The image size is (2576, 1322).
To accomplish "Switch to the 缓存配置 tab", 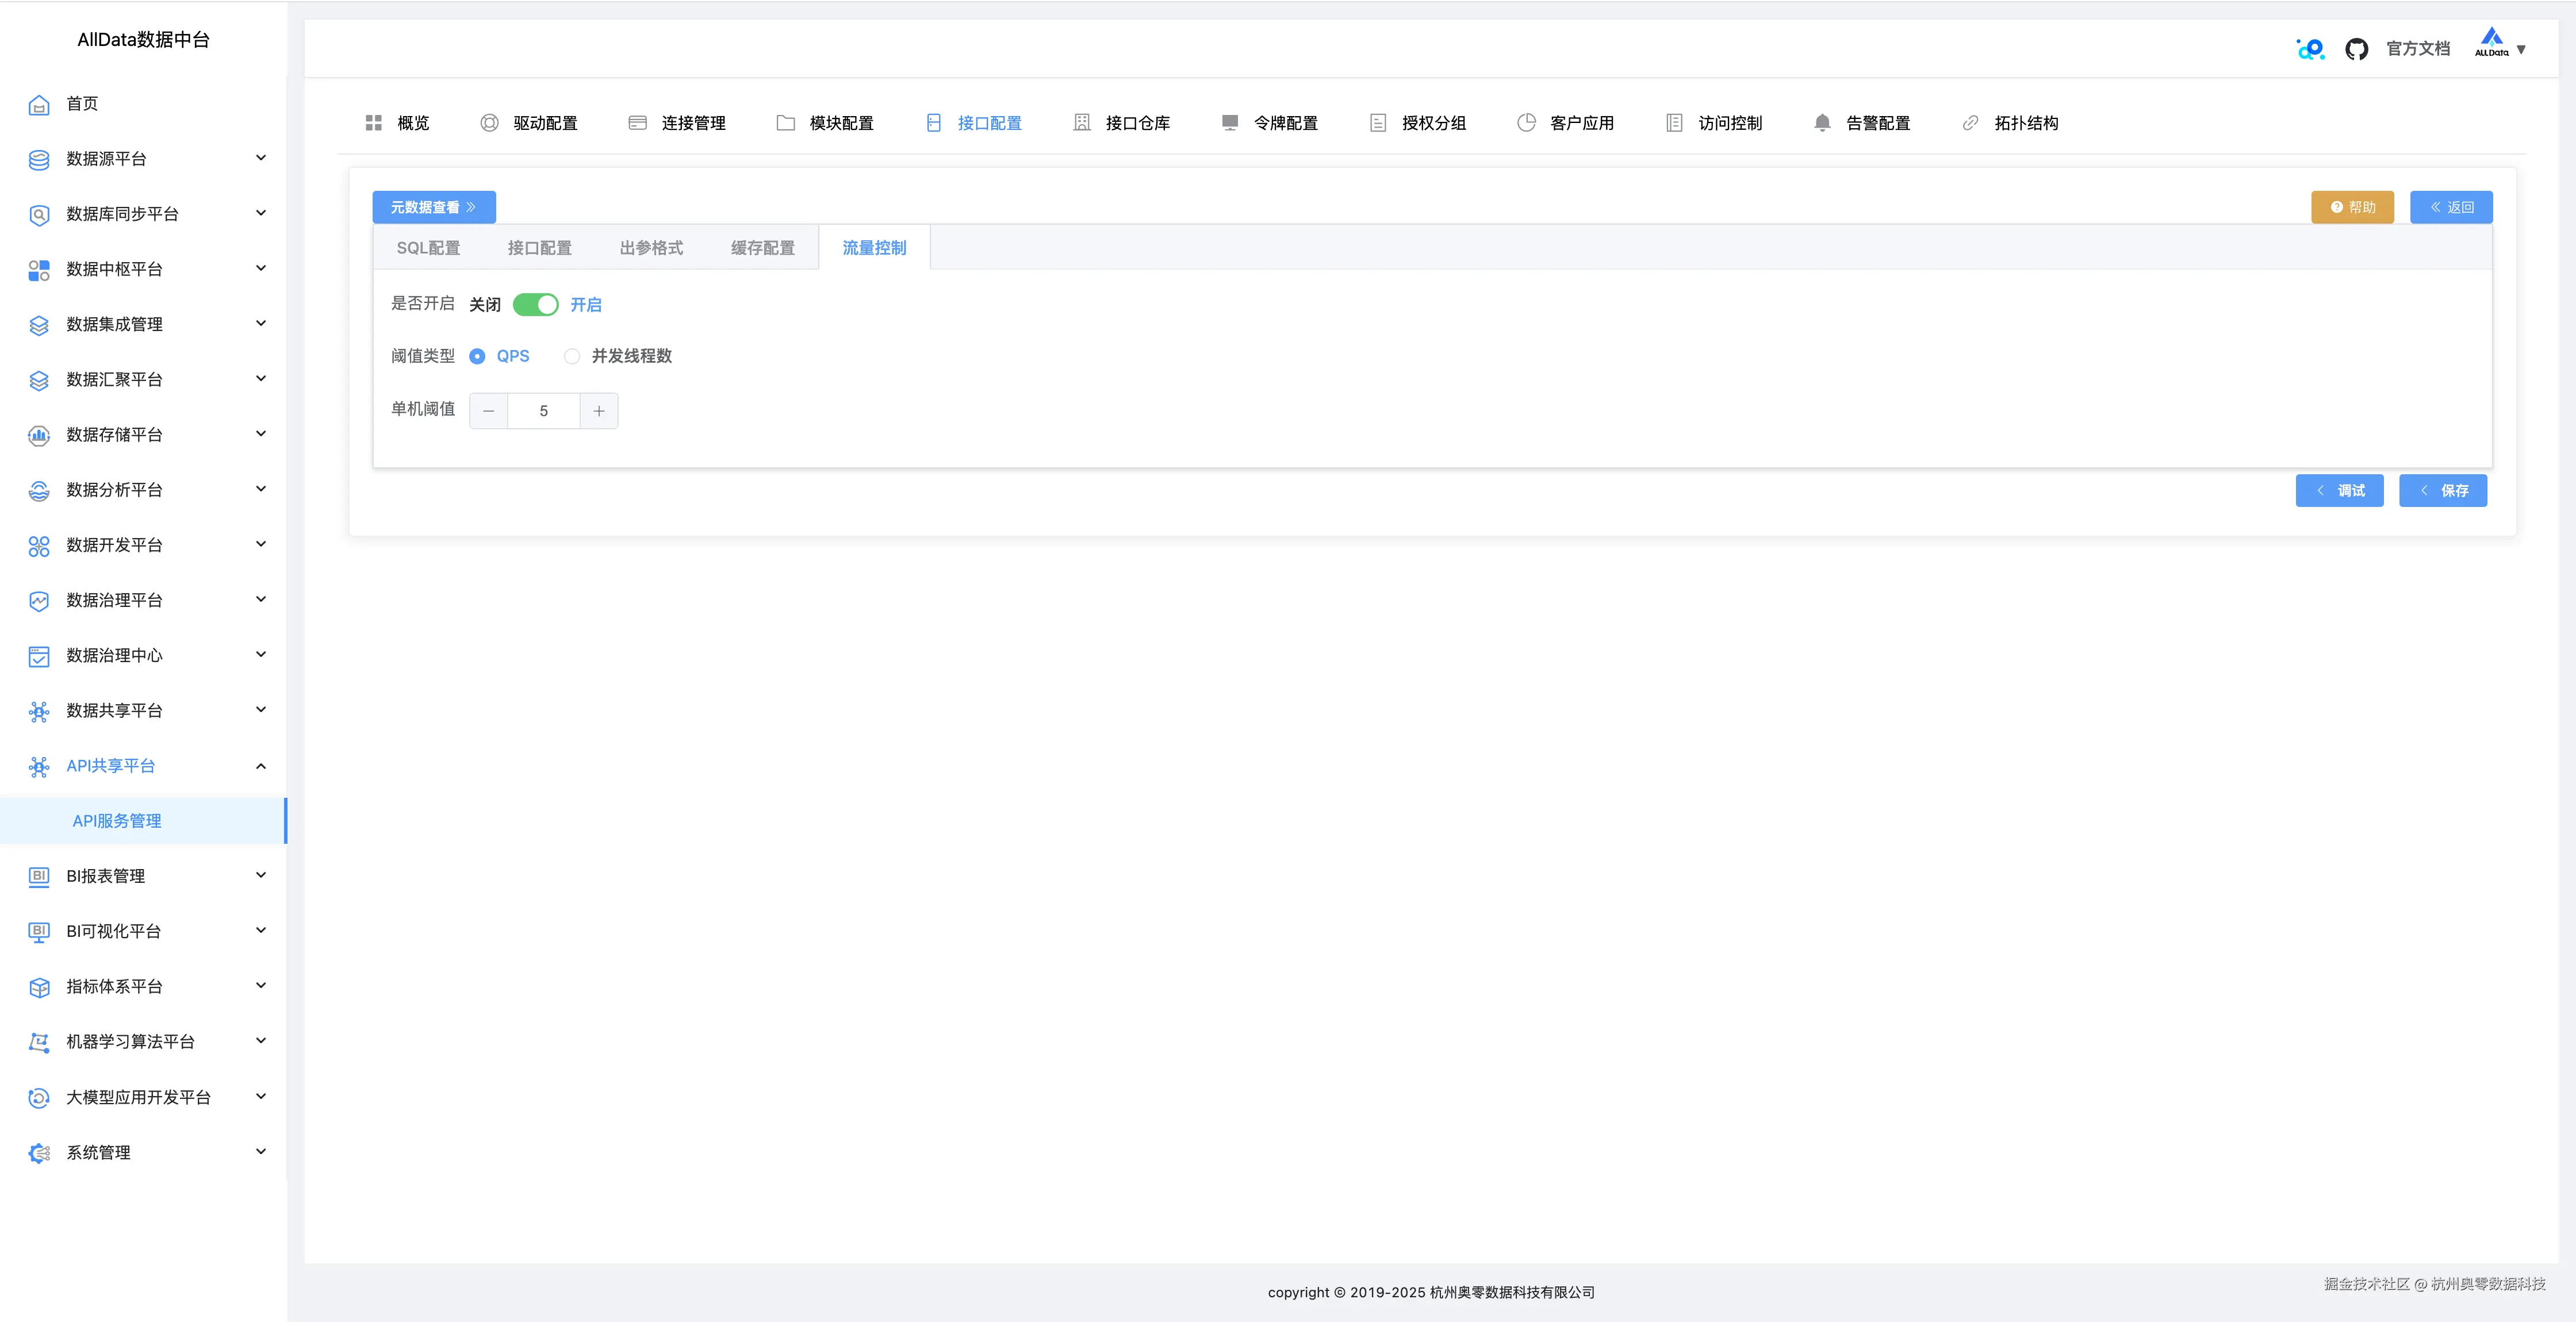I will pos(762,248).
